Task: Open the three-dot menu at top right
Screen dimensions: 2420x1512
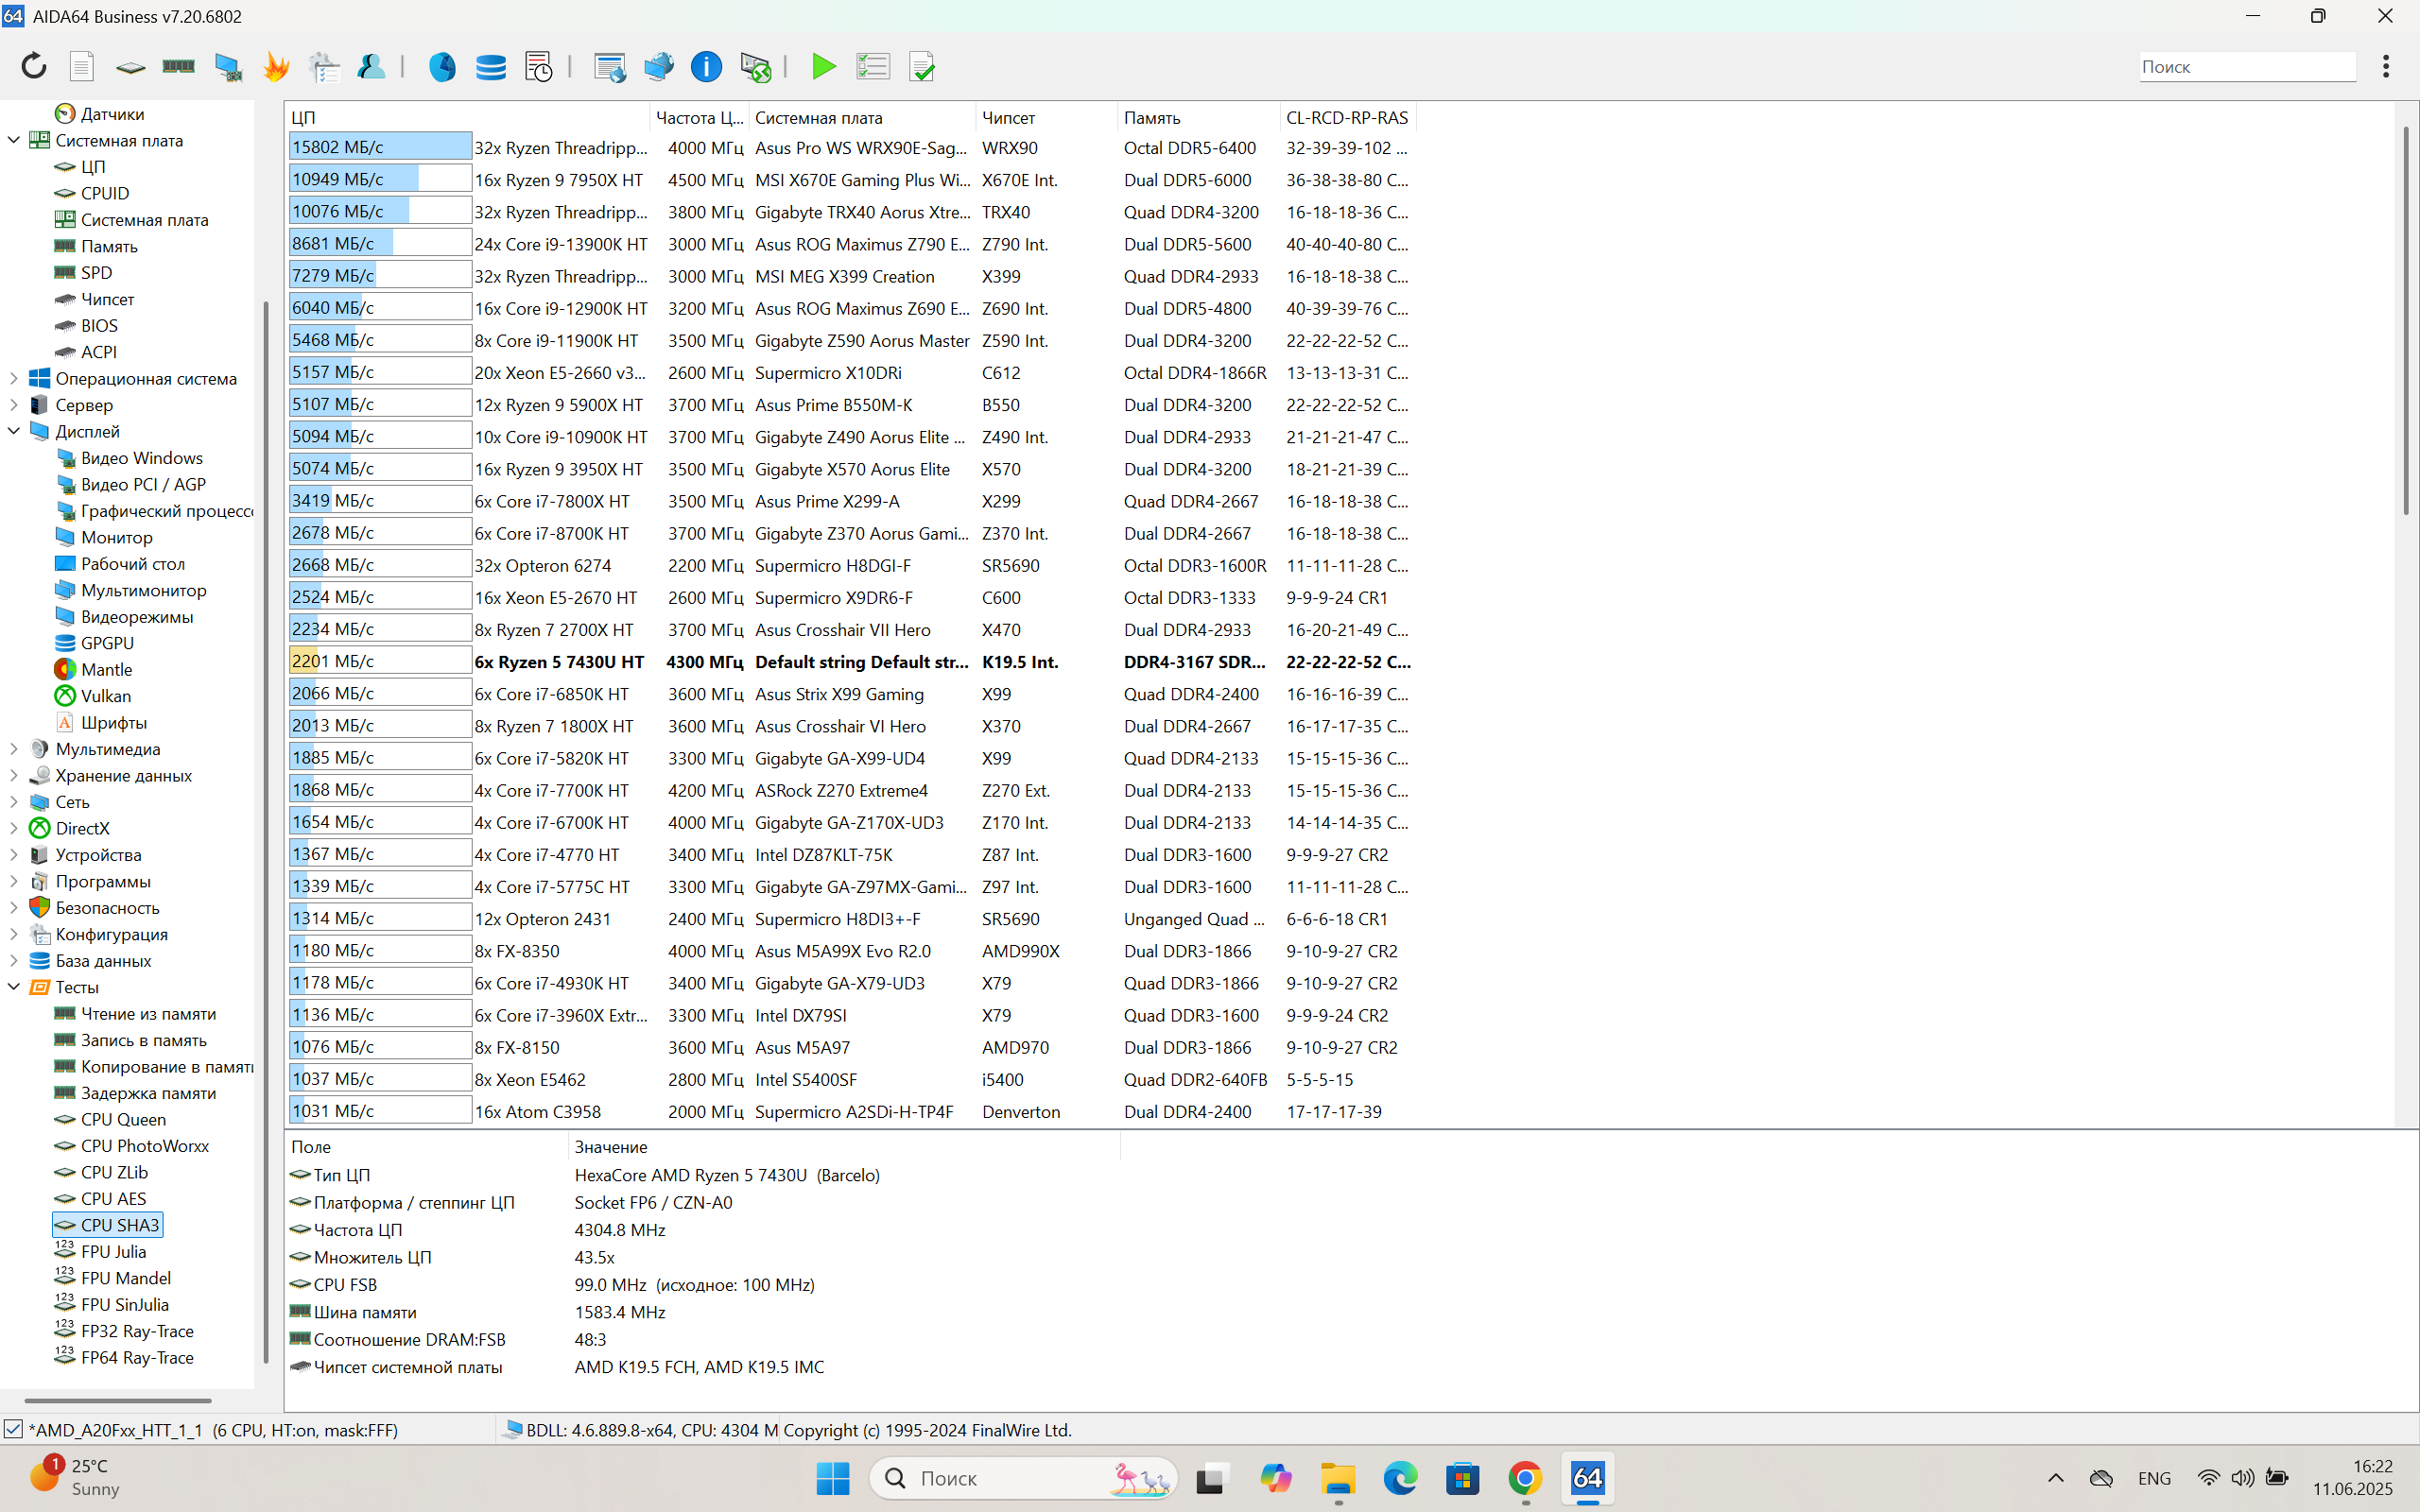Action: [2386, 67]
